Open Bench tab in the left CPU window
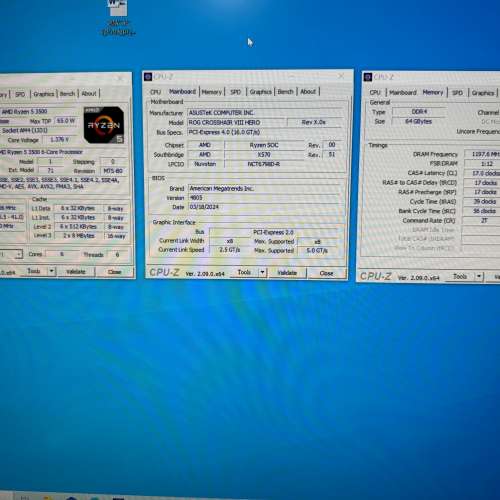Screen dimensions: 500x500 click(67, 94)
